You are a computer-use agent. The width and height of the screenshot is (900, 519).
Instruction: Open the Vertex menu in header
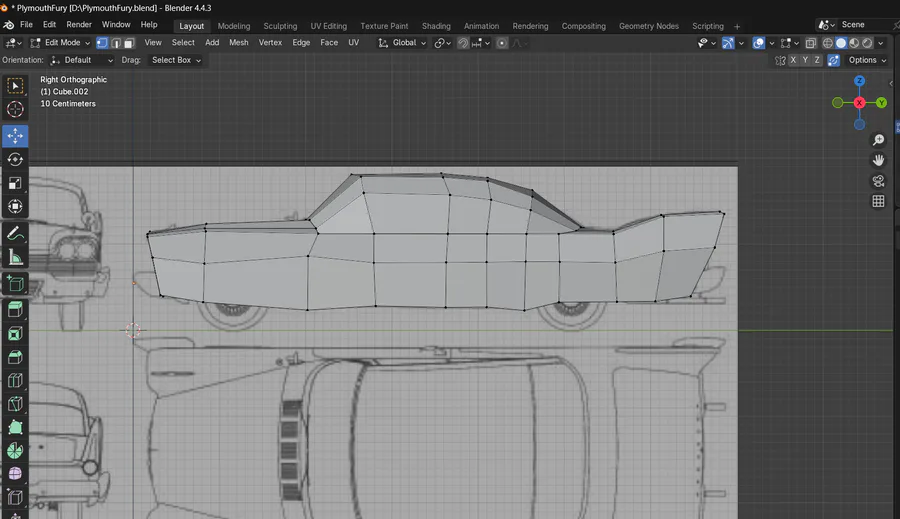(270, 43)
